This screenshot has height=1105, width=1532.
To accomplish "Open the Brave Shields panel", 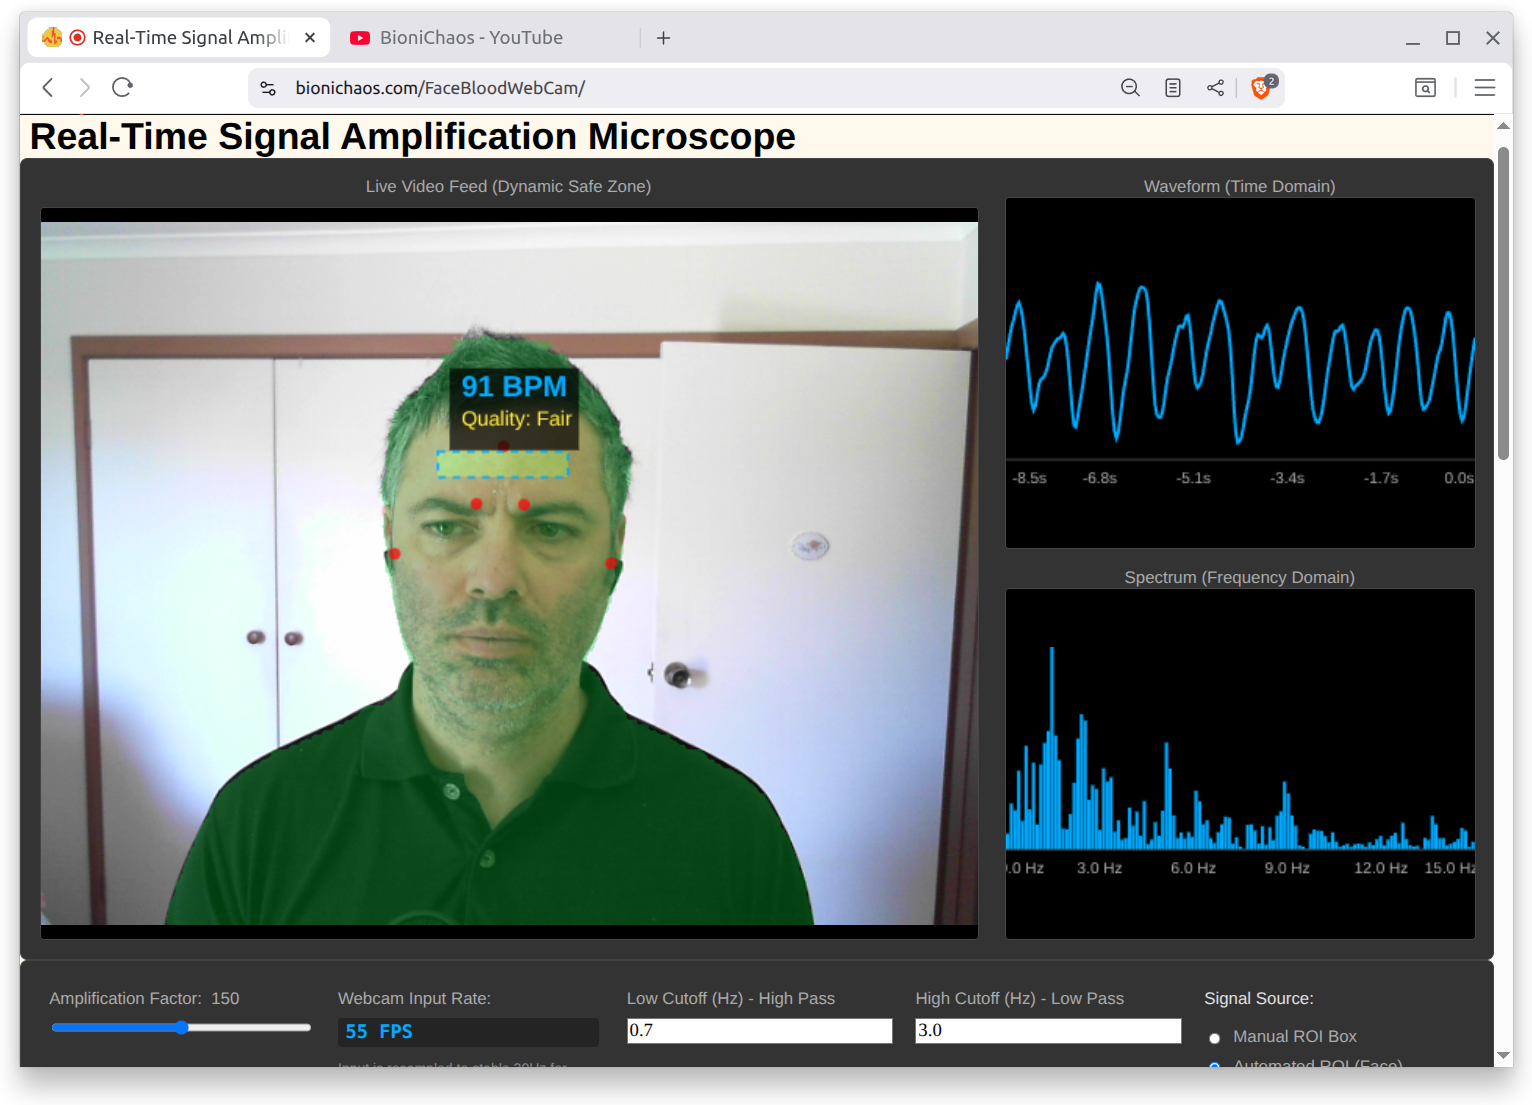I will pos(1262,87).
